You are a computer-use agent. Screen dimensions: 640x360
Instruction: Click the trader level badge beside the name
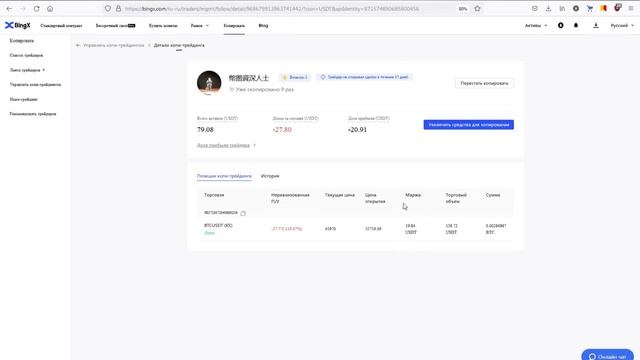[295, 77]
